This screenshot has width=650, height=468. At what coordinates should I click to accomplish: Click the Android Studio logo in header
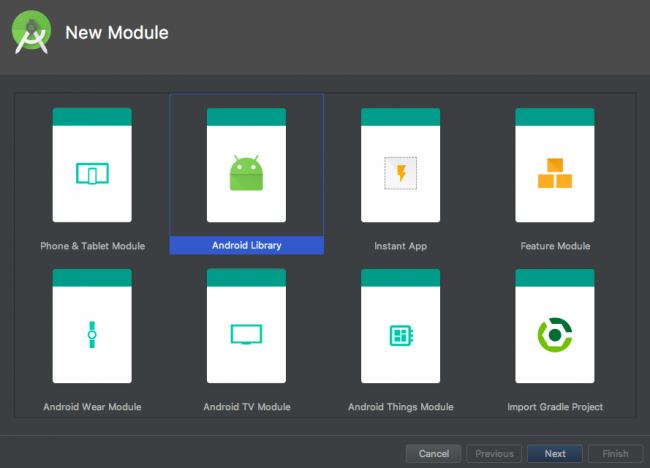(x=32, y=32)
